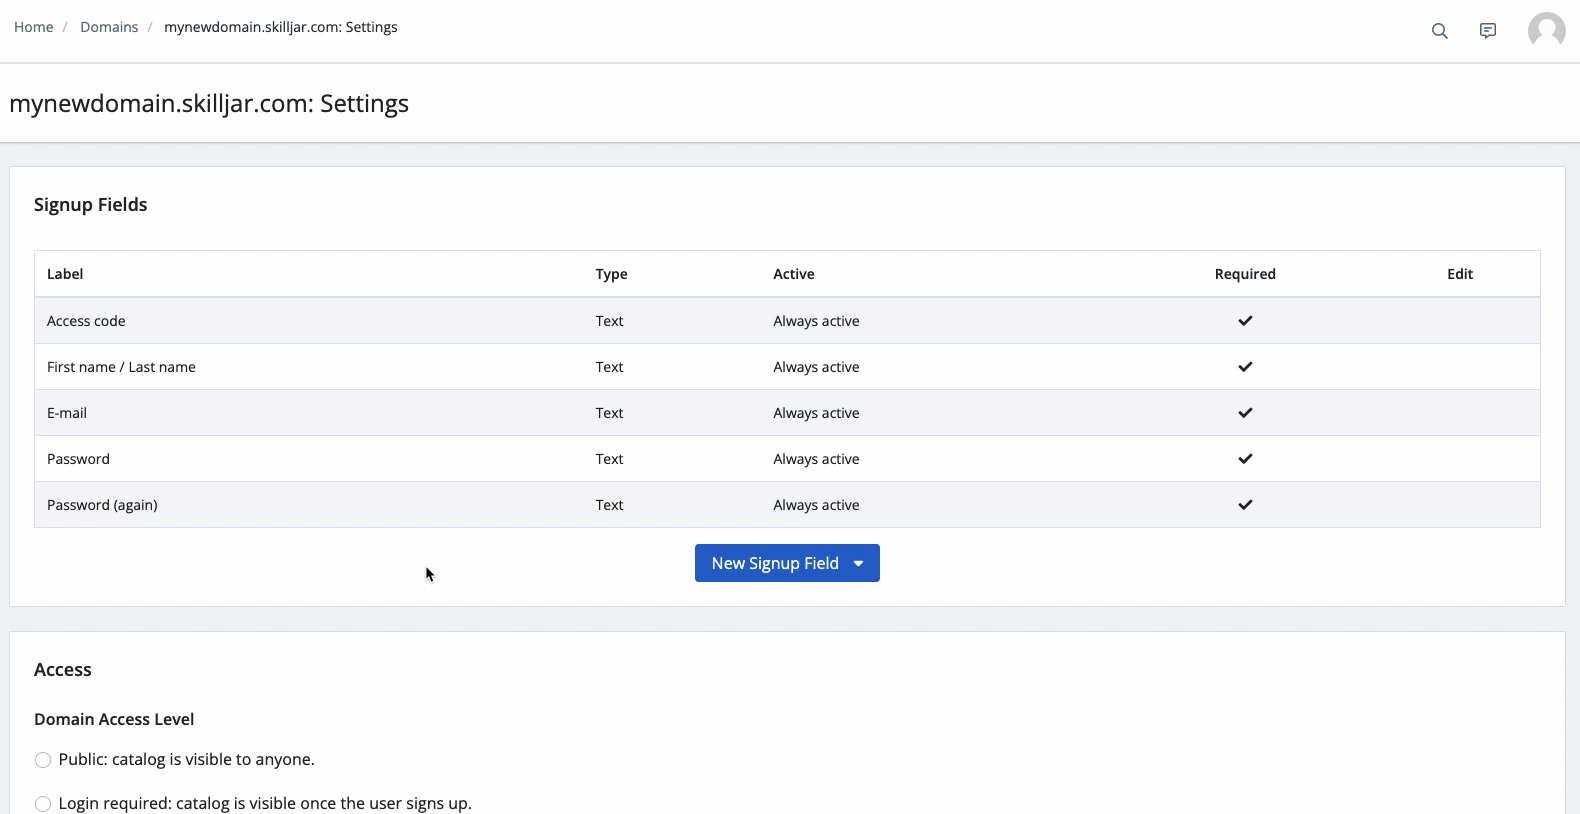The width and height of the screenshot is (1580, 814).
Task: Click the Password (again) required checkmark
Action: pos(1245,505)
